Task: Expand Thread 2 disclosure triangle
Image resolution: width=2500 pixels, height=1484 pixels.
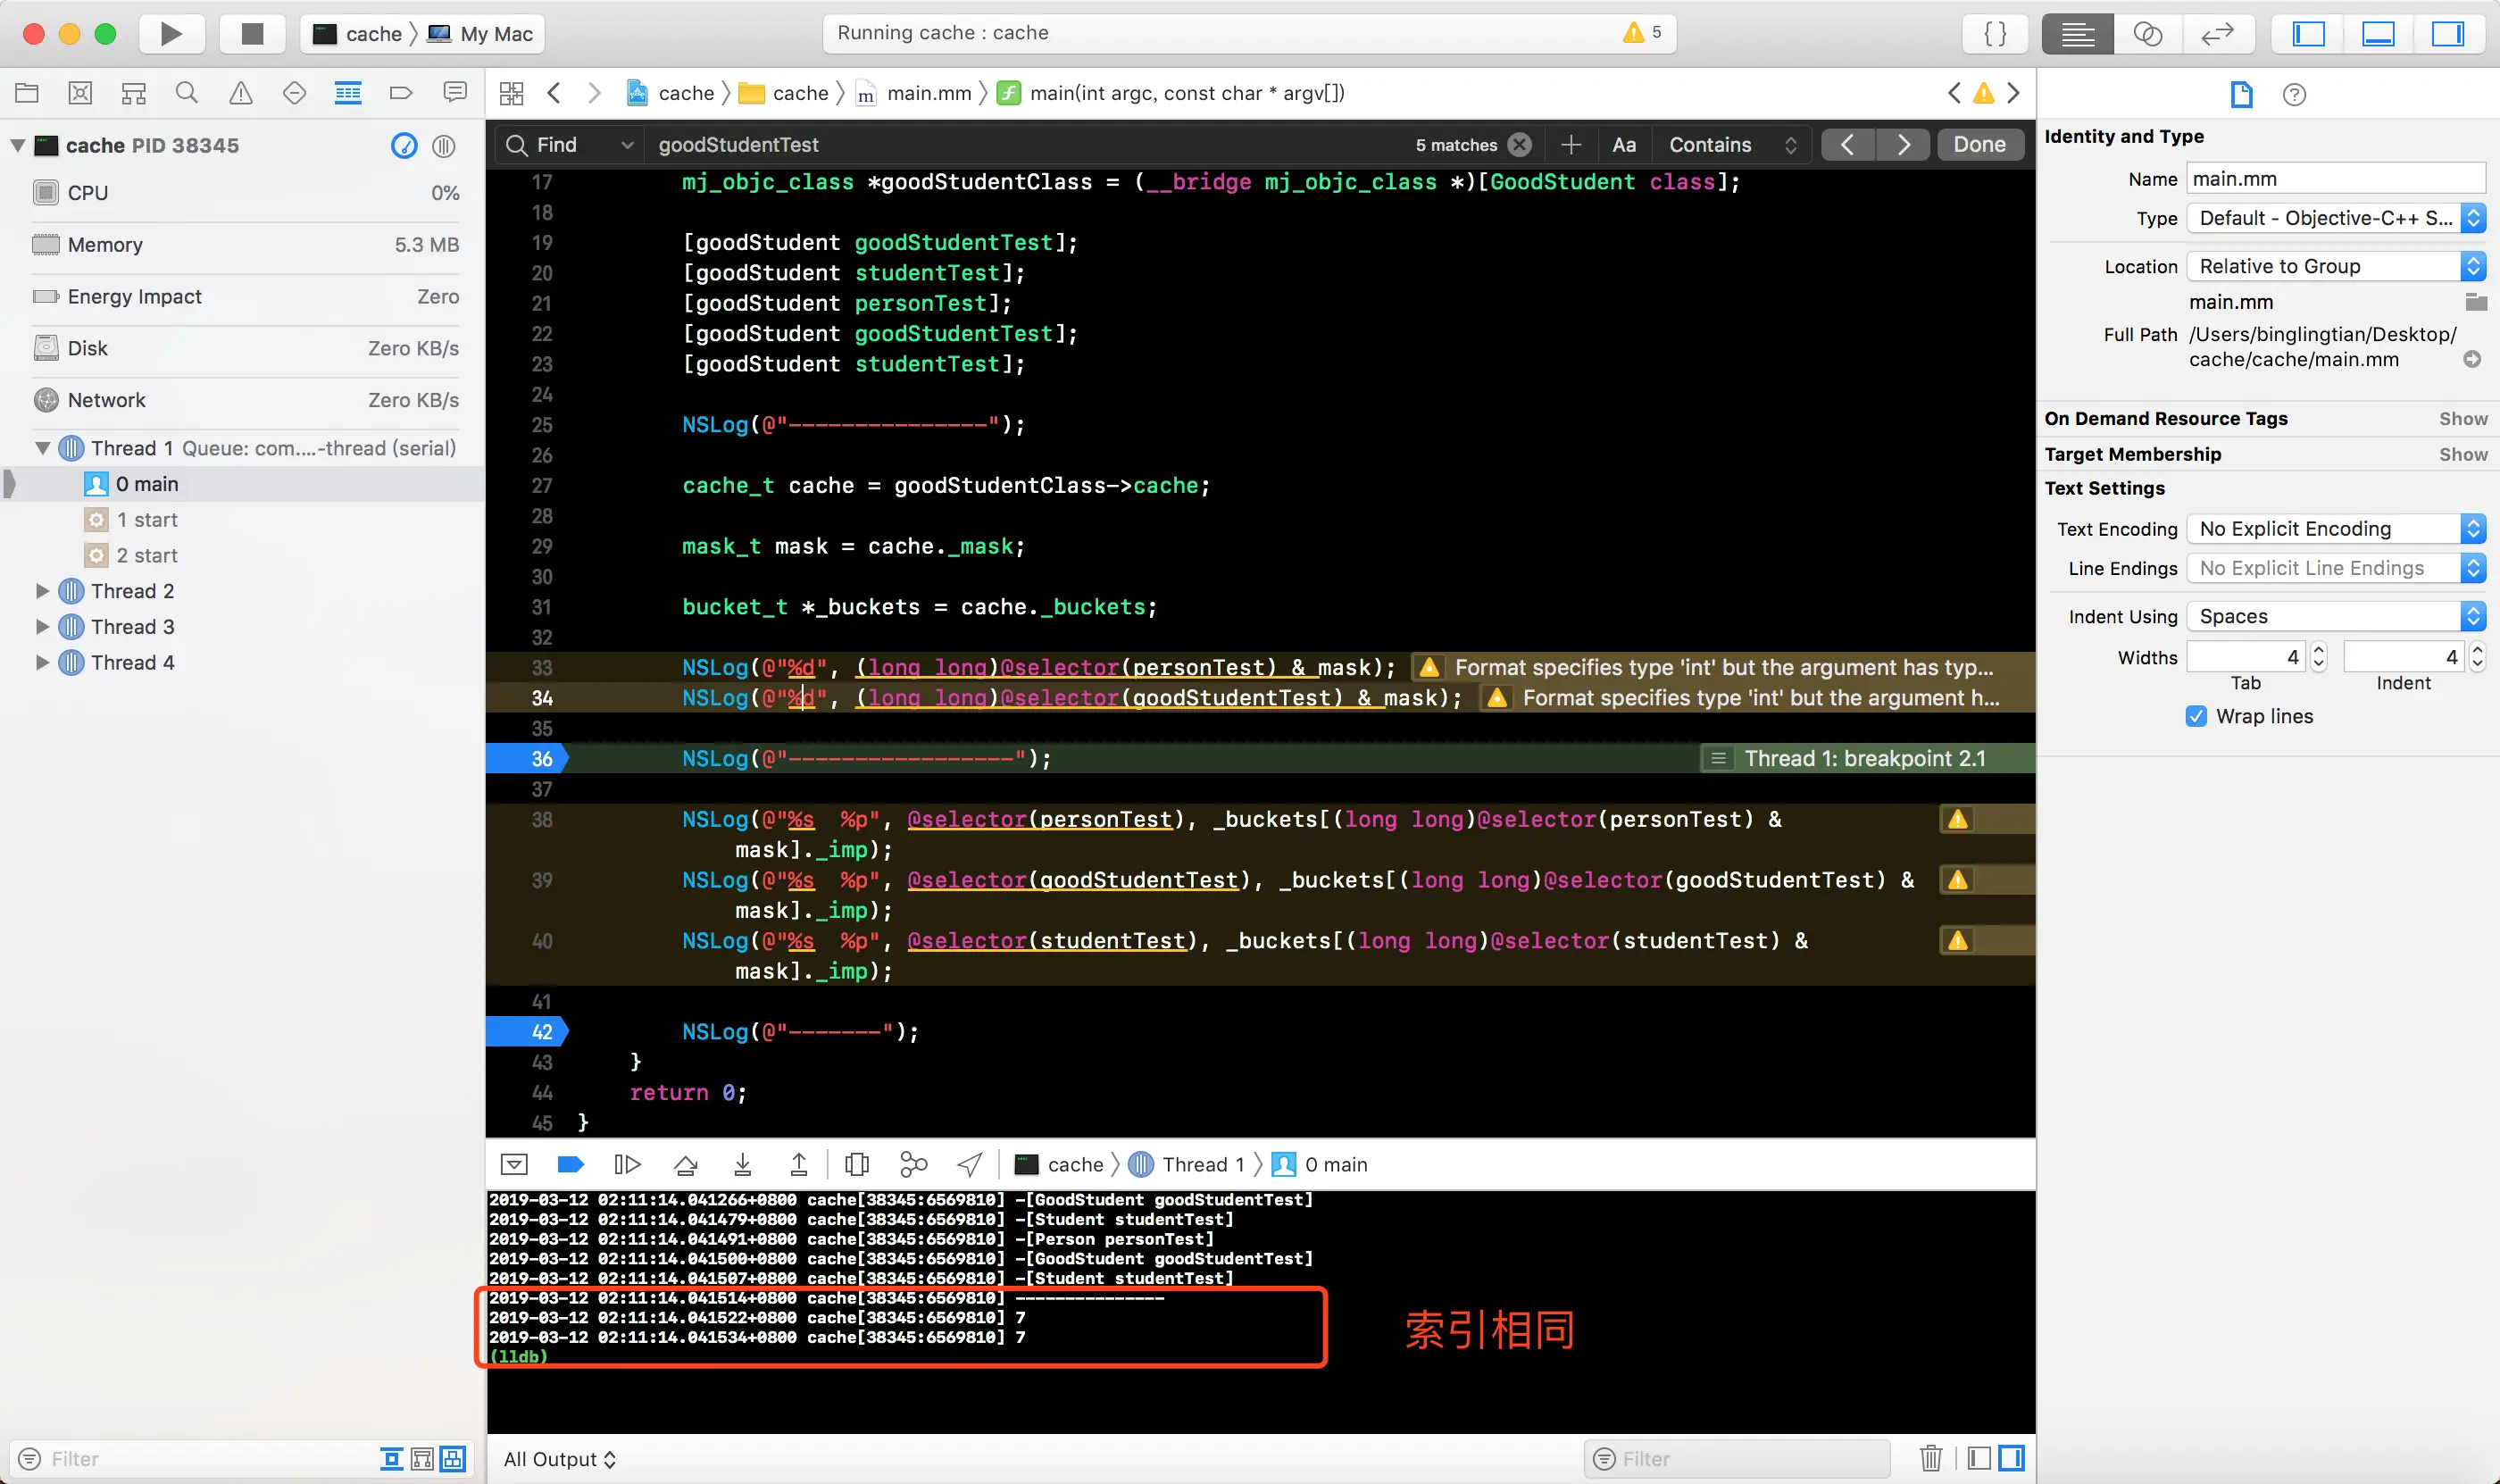Action: tap(42, 591)
